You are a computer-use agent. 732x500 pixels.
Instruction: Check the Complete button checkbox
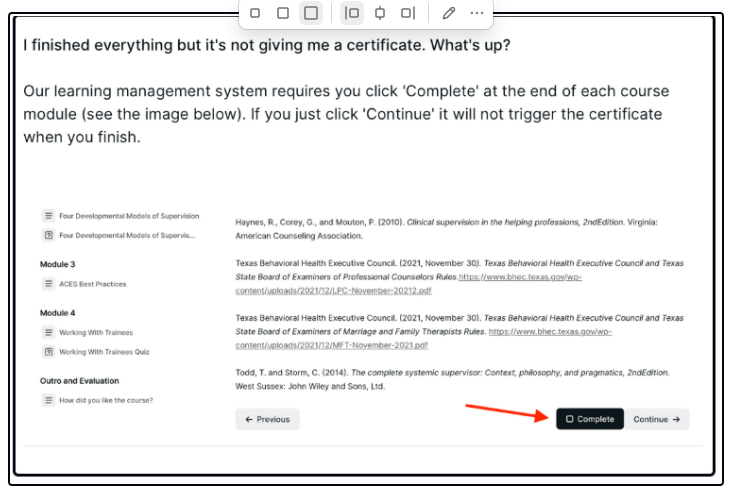coord(570,419)
